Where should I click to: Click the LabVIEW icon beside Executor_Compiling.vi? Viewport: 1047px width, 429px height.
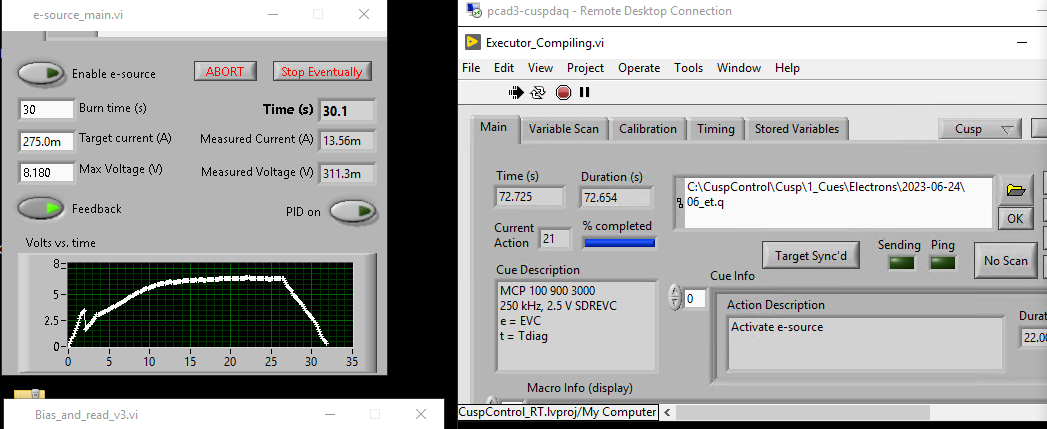point(472,43)
